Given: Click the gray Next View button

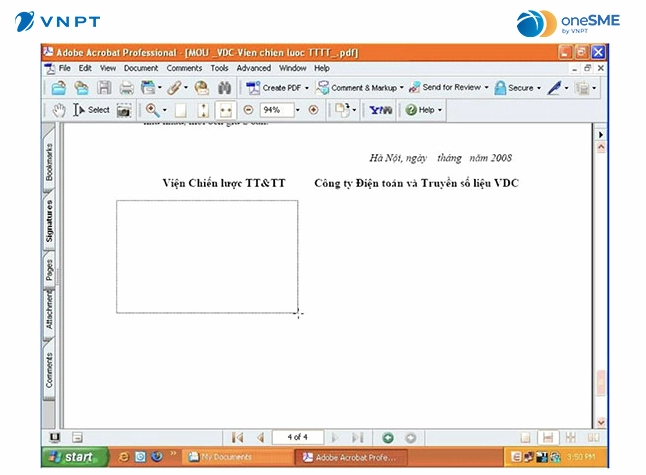Looking at the screenshot, I should (410, 438).
